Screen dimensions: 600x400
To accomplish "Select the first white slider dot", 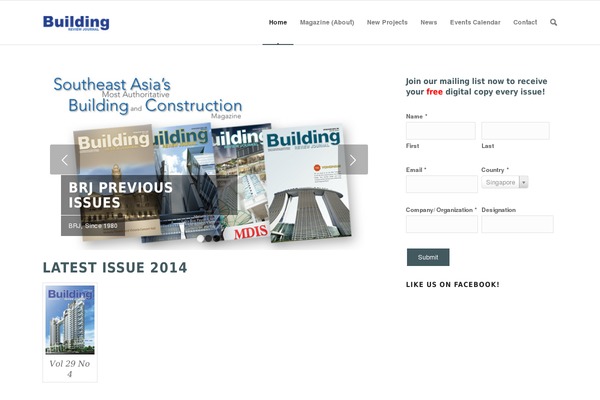I will coord(200,238).
